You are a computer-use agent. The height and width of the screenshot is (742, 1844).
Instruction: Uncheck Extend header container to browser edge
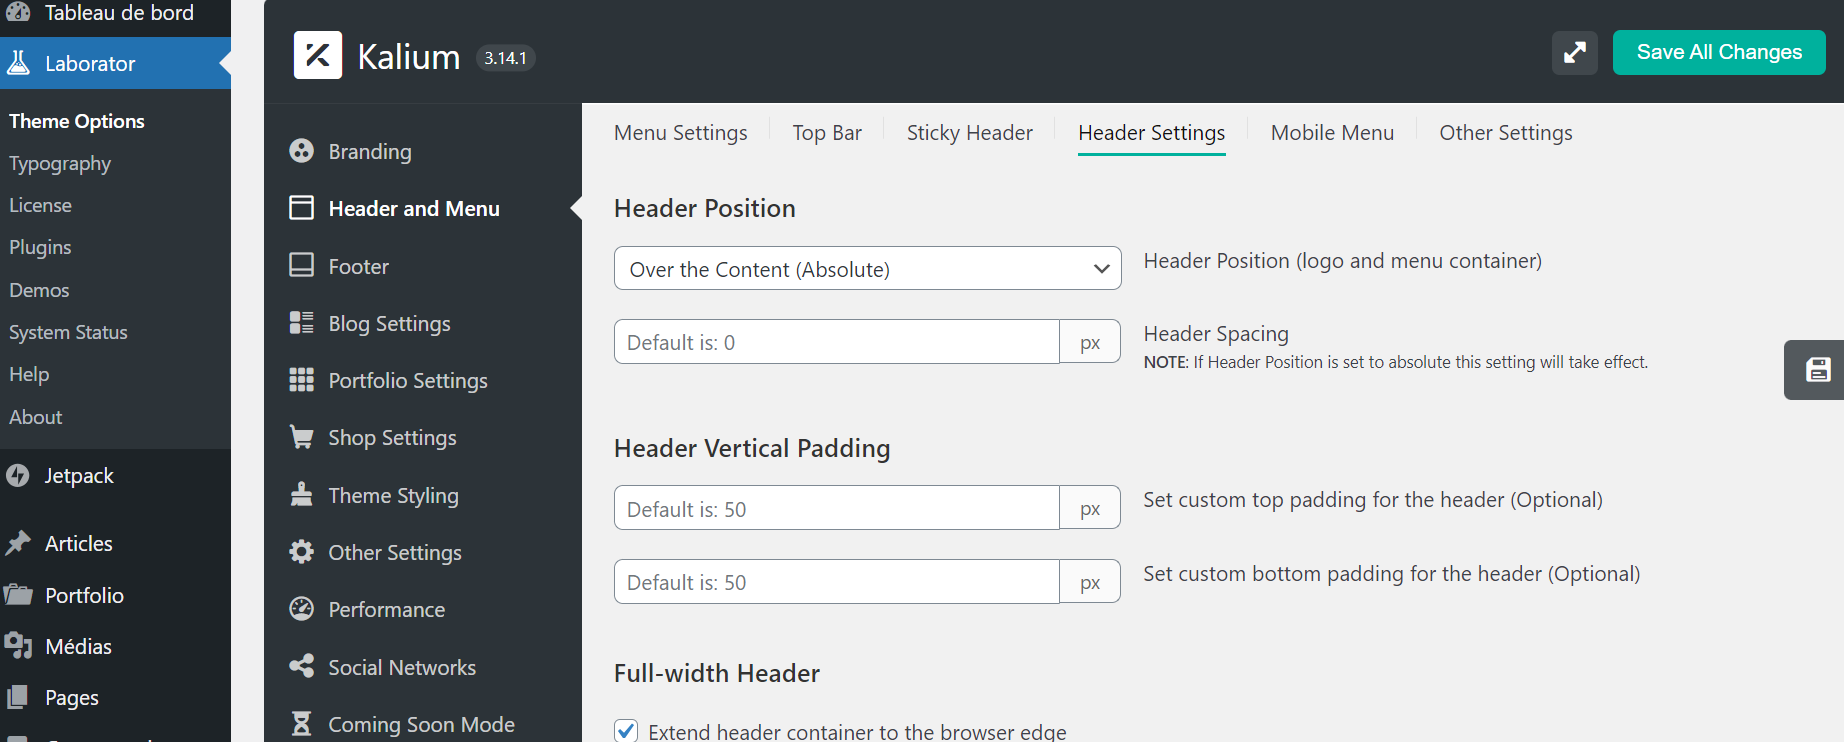[626, 731]
